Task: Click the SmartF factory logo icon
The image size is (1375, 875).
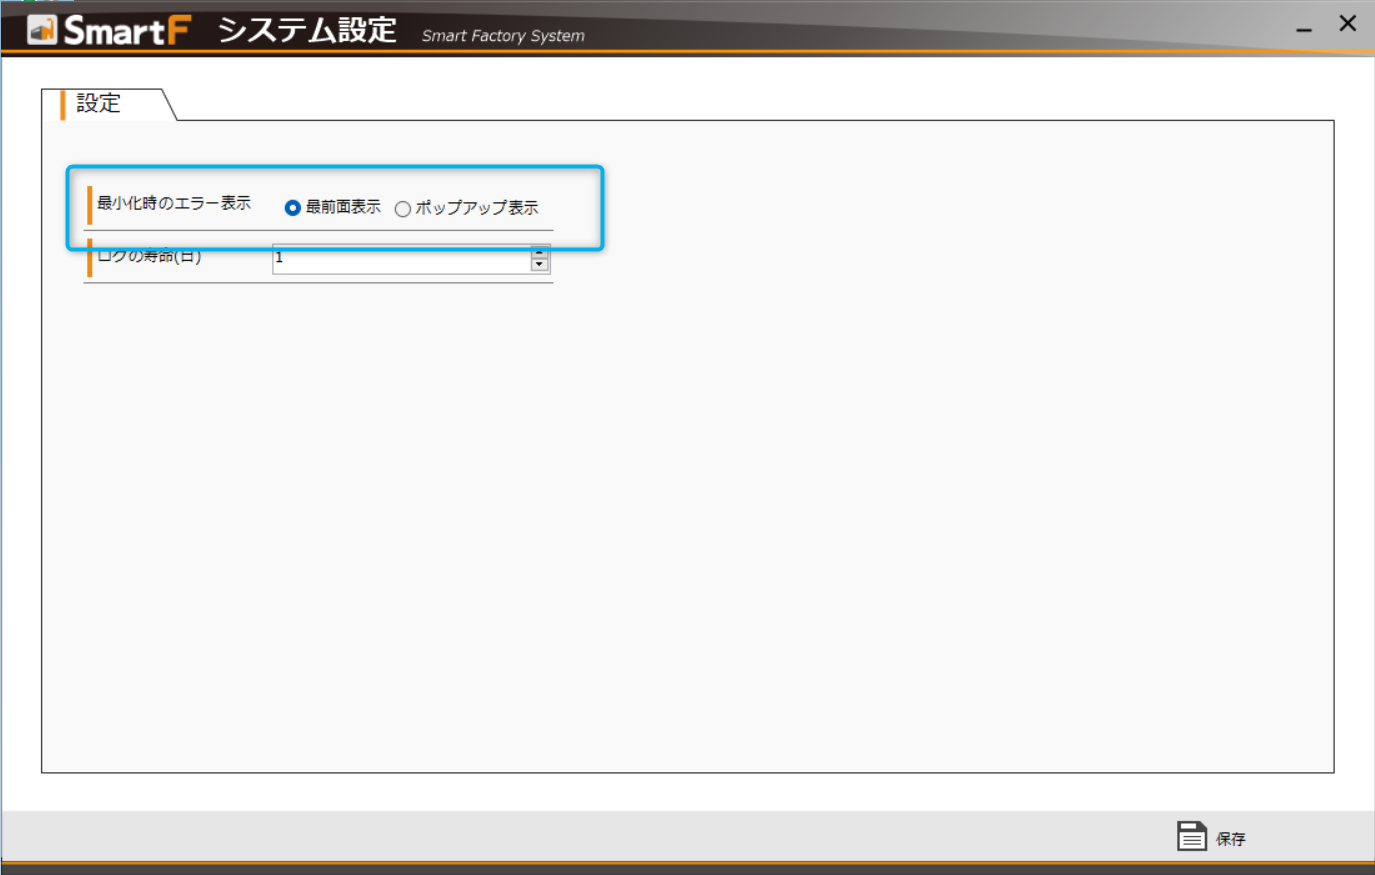Action: (x=42, y=30)
